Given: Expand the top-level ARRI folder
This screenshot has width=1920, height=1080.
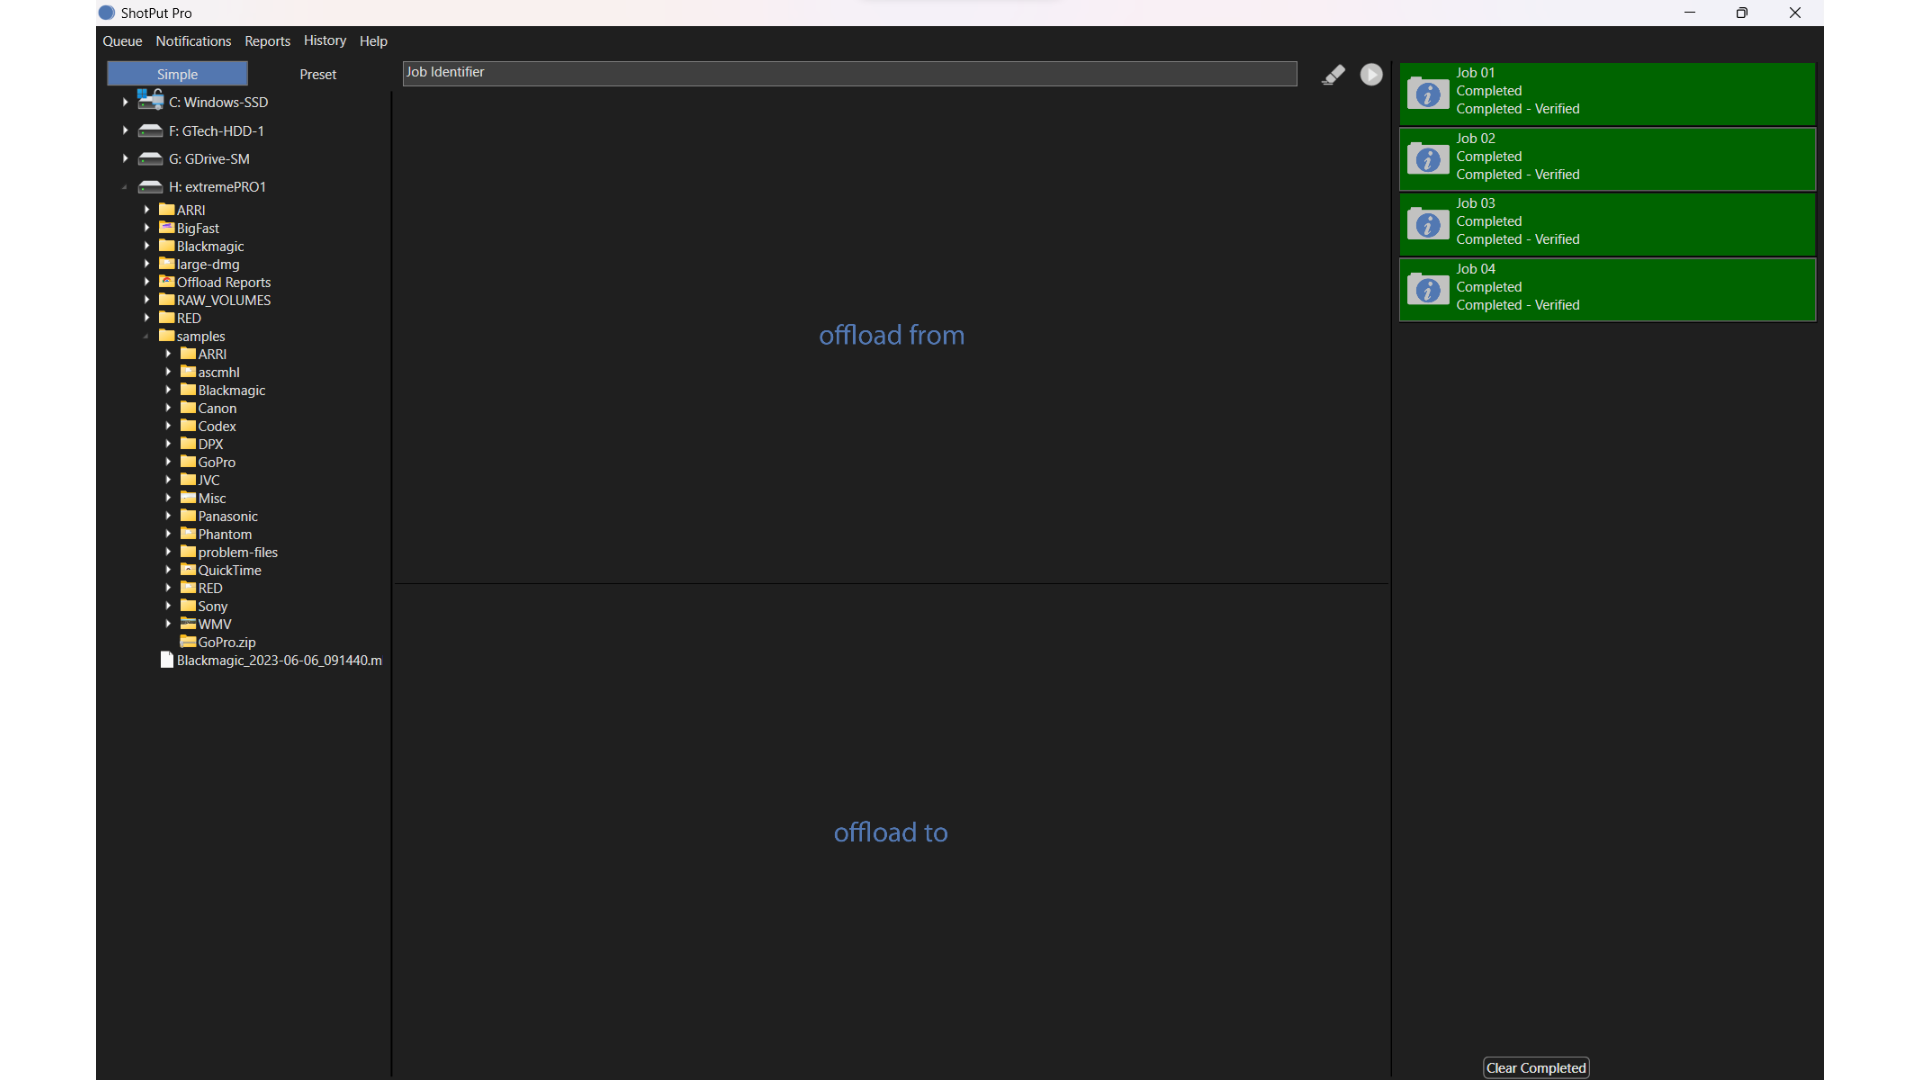Looking at the screenshot, I should point(146,210).
